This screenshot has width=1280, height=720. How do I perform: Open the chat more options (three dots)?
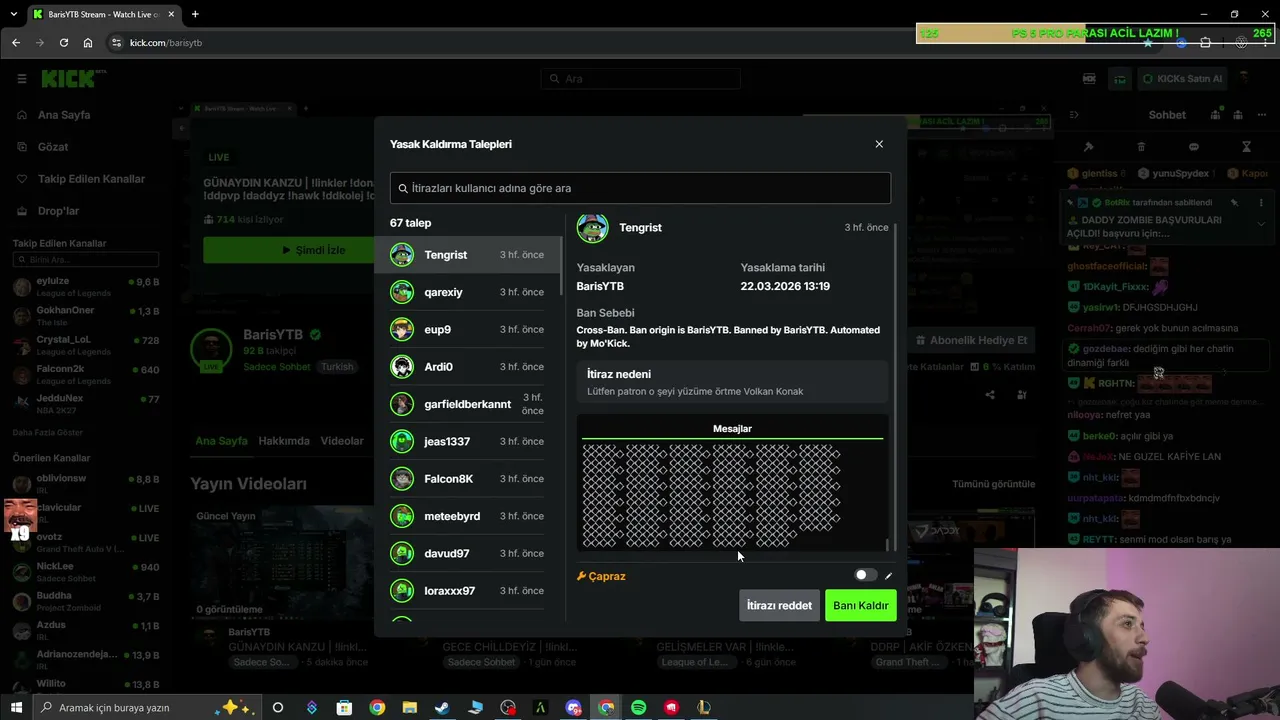pyautogui.click(x=1261, y=115)
